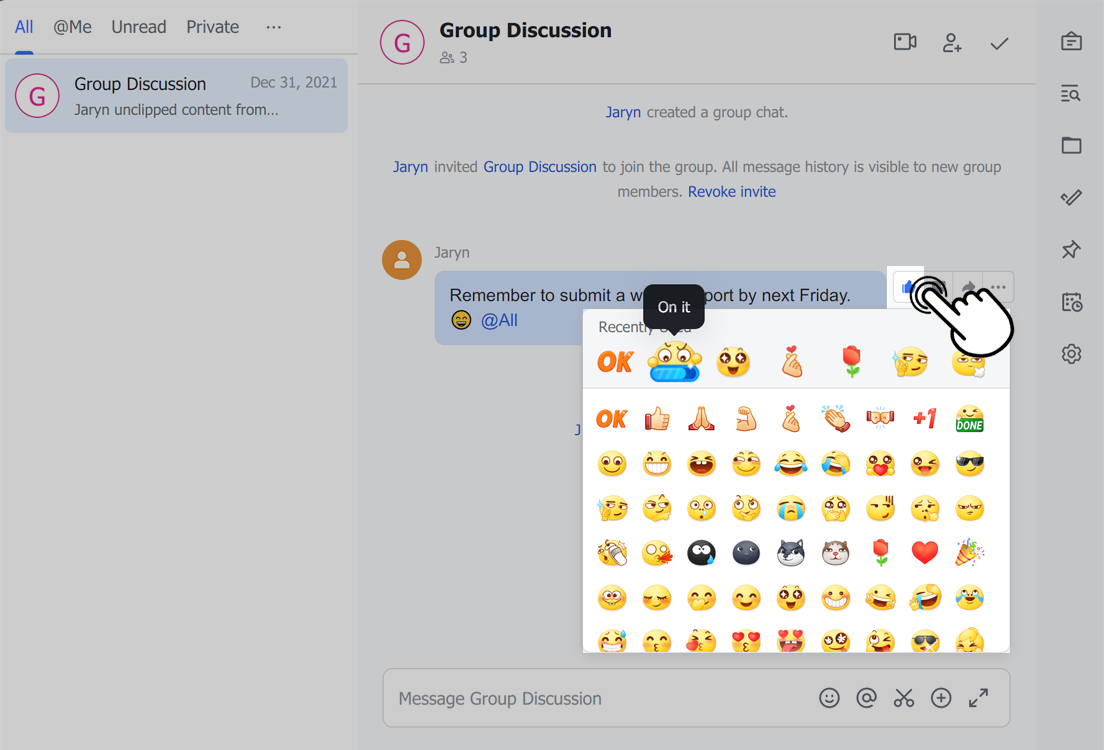Switch to the Unread tab
Image resolution: width=1104 pixels, height=750 pixels.
coord(139,27)
